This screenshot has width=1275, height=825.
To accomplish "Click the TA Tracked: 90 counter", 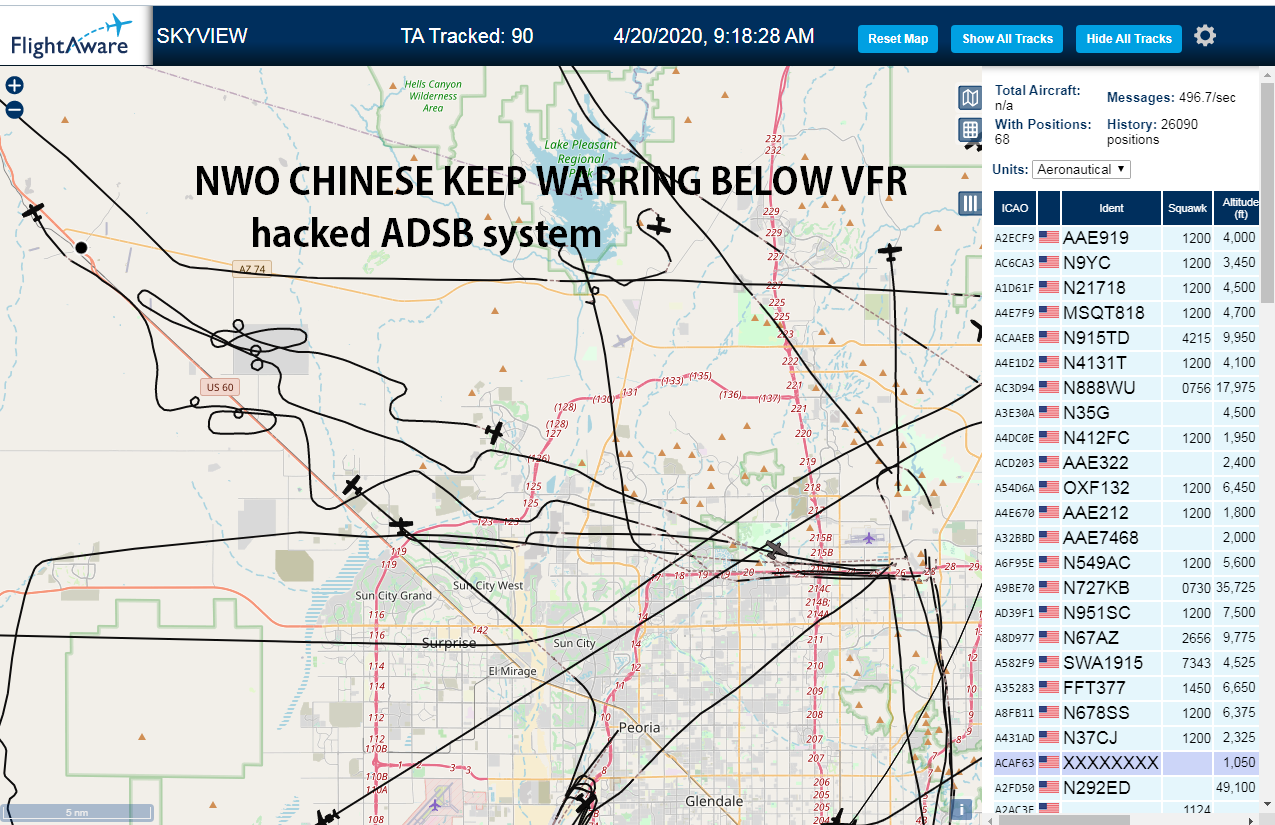I will (x=467, y=37).
